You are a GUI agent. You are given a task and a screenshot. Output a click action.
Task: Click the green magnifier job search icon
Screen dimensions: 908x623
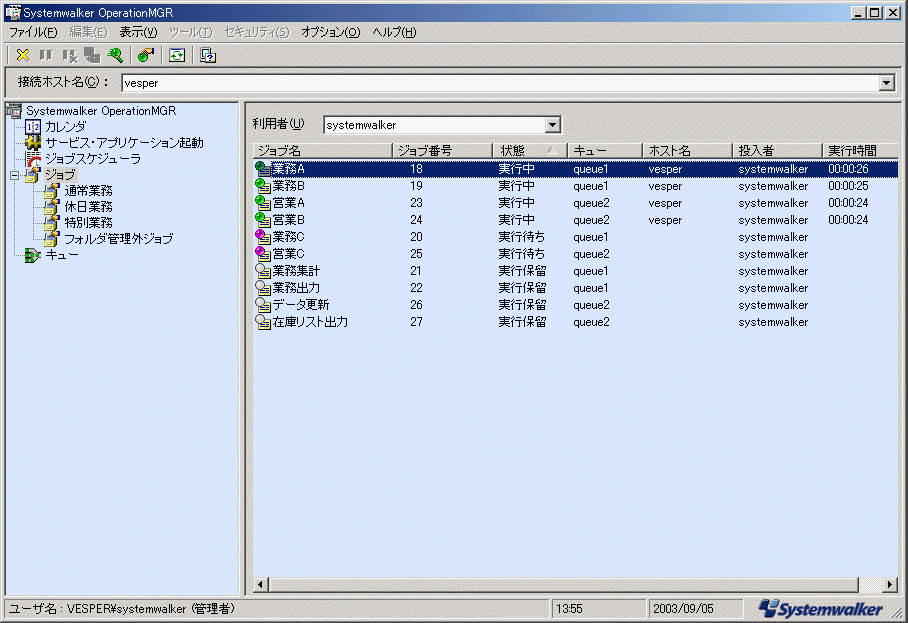pos(115,55)
